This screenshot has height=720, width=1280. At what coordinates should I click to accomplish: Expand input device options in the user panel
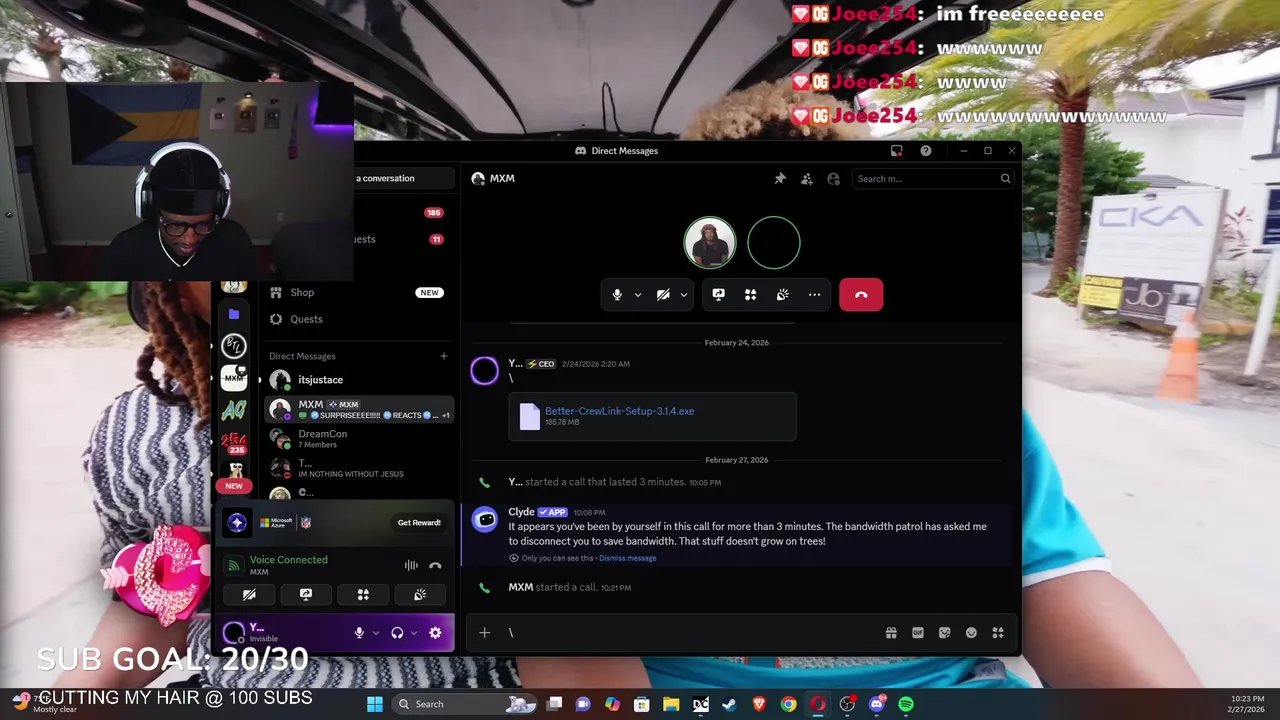(376, 633)
